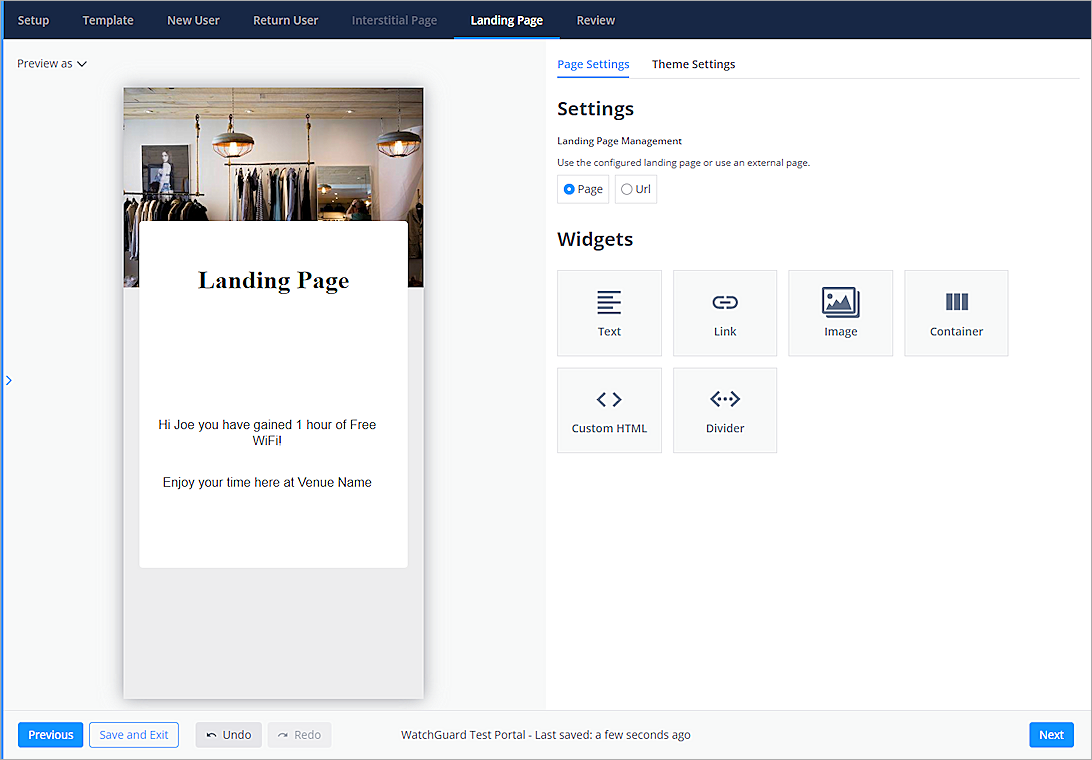This screenshot has height=760, width=1092.
Task: Select the Text widget
Action: click(x=609, y=312)
